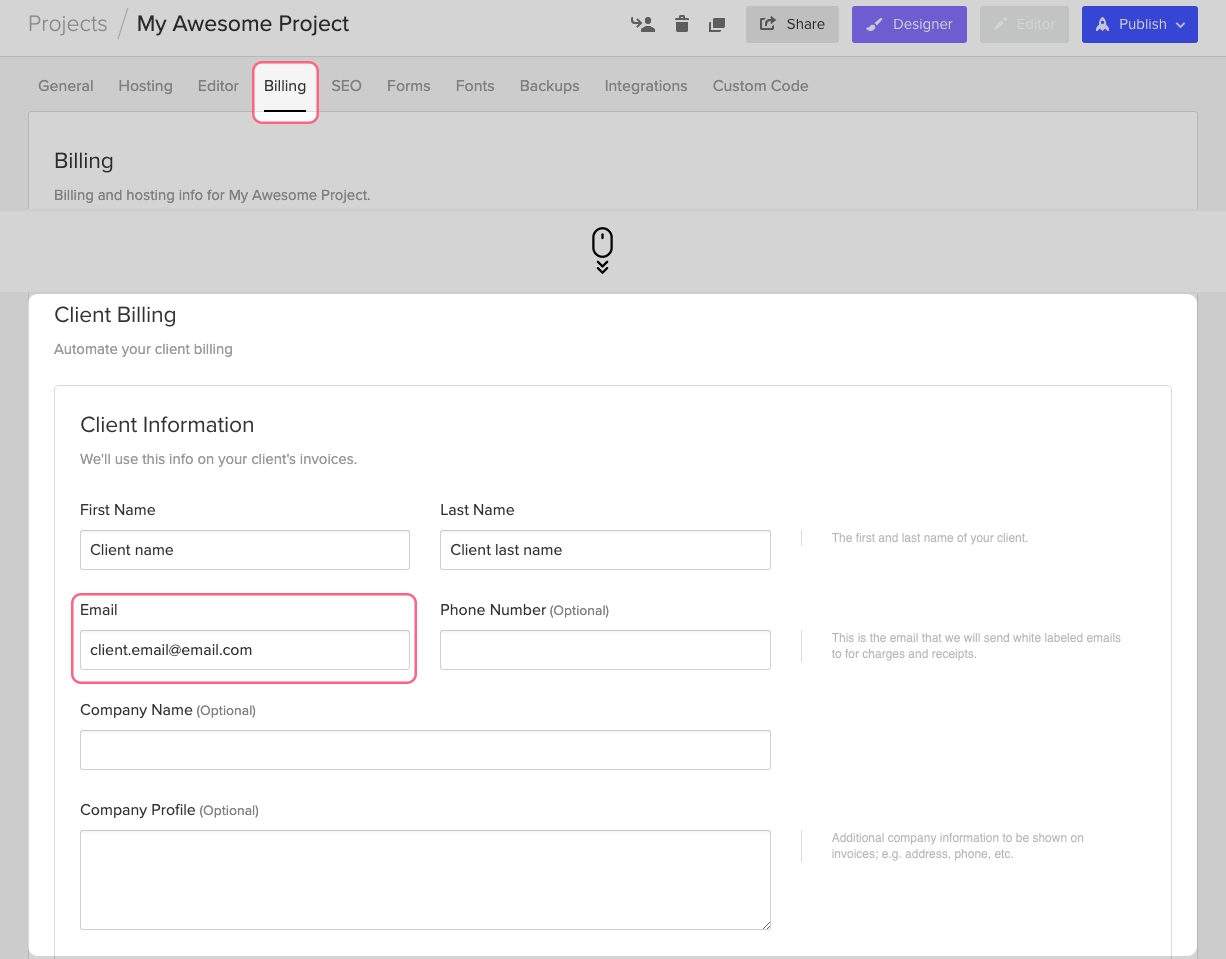Open the Custom Code tab
1226x959 pixels.
click(760, 86)
